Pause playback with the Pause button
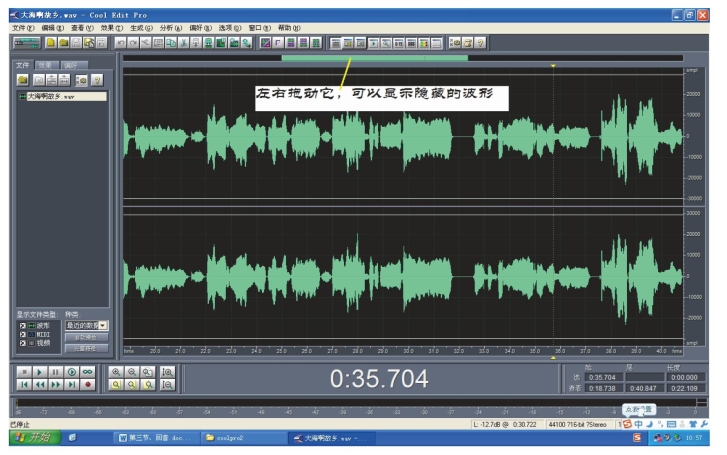The height and width of the screenshot is (455, 727). coord(56,371)
